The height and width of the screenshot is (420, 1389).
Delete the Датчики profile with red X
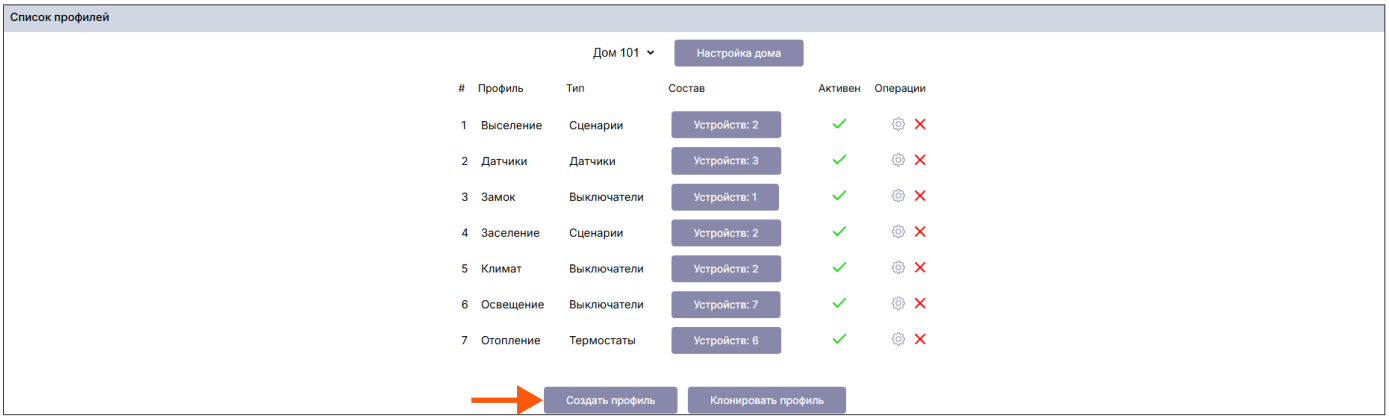tap(920, 160)
